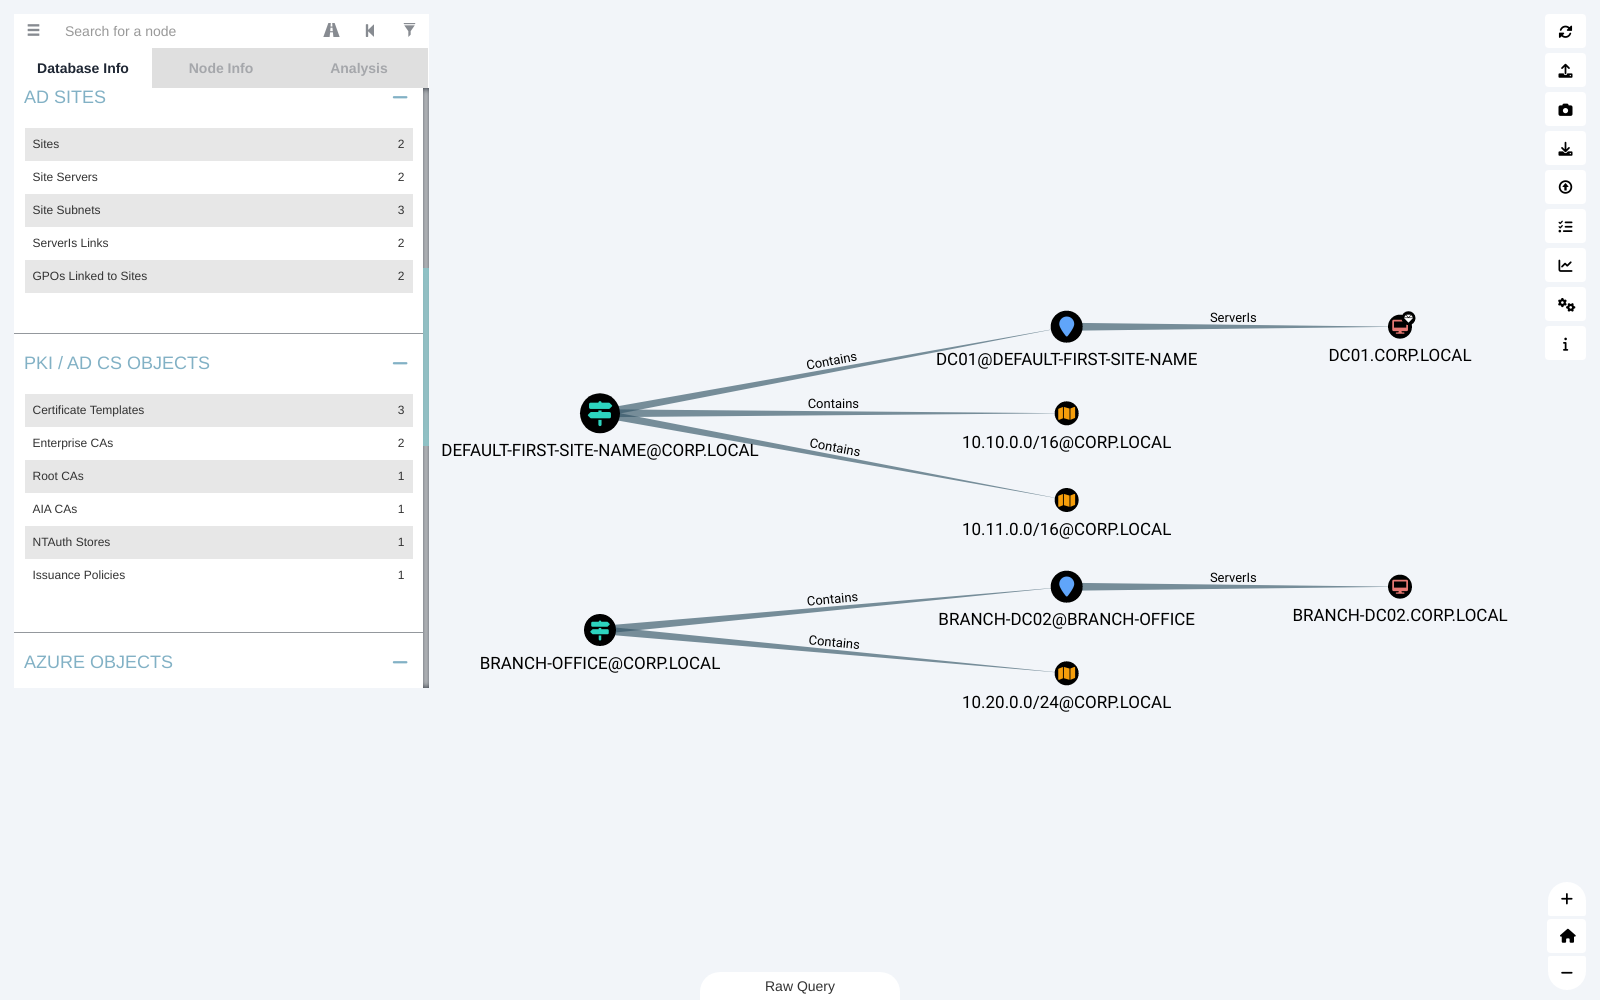Click the Issuance Policies row
Screen dimensions: 1600x1000
(x=219, y=575)
